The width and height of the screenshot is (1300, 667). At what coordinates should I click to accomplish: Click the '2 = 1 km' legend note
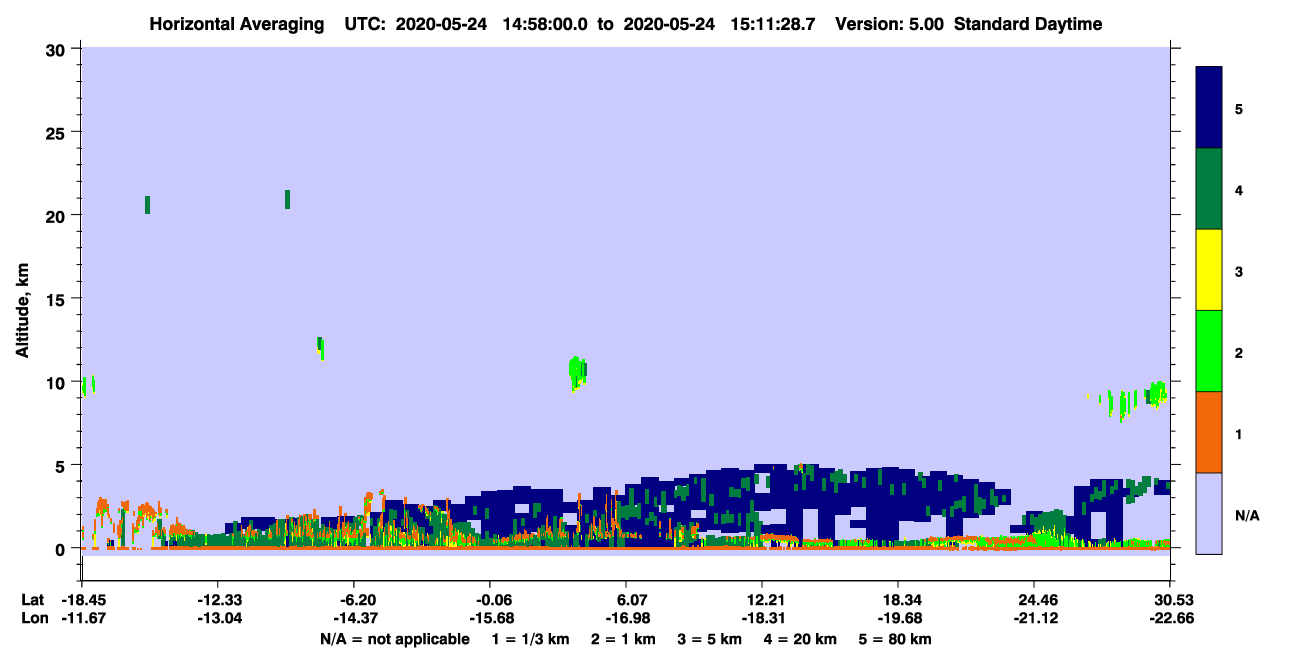pos(623,639)
